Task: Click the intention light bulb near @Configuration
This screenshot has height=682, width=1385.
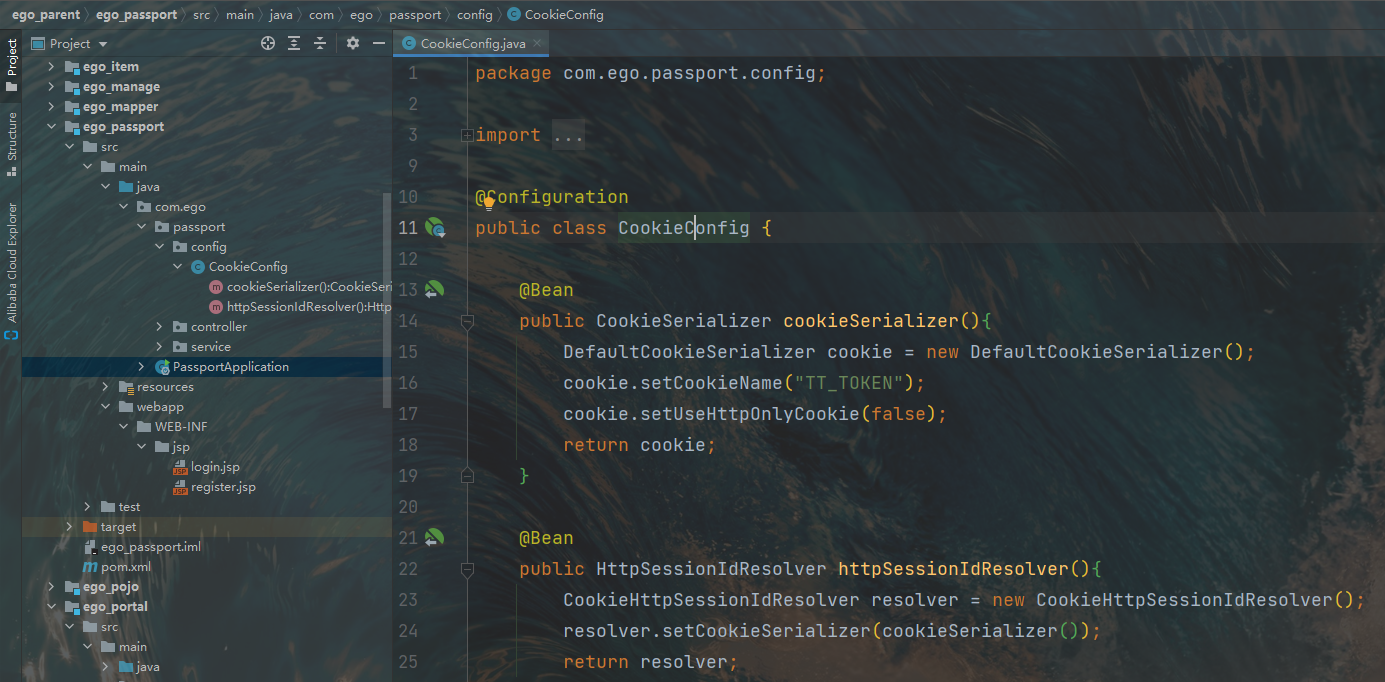Action: pyautogui.click(x=489, y=203)
